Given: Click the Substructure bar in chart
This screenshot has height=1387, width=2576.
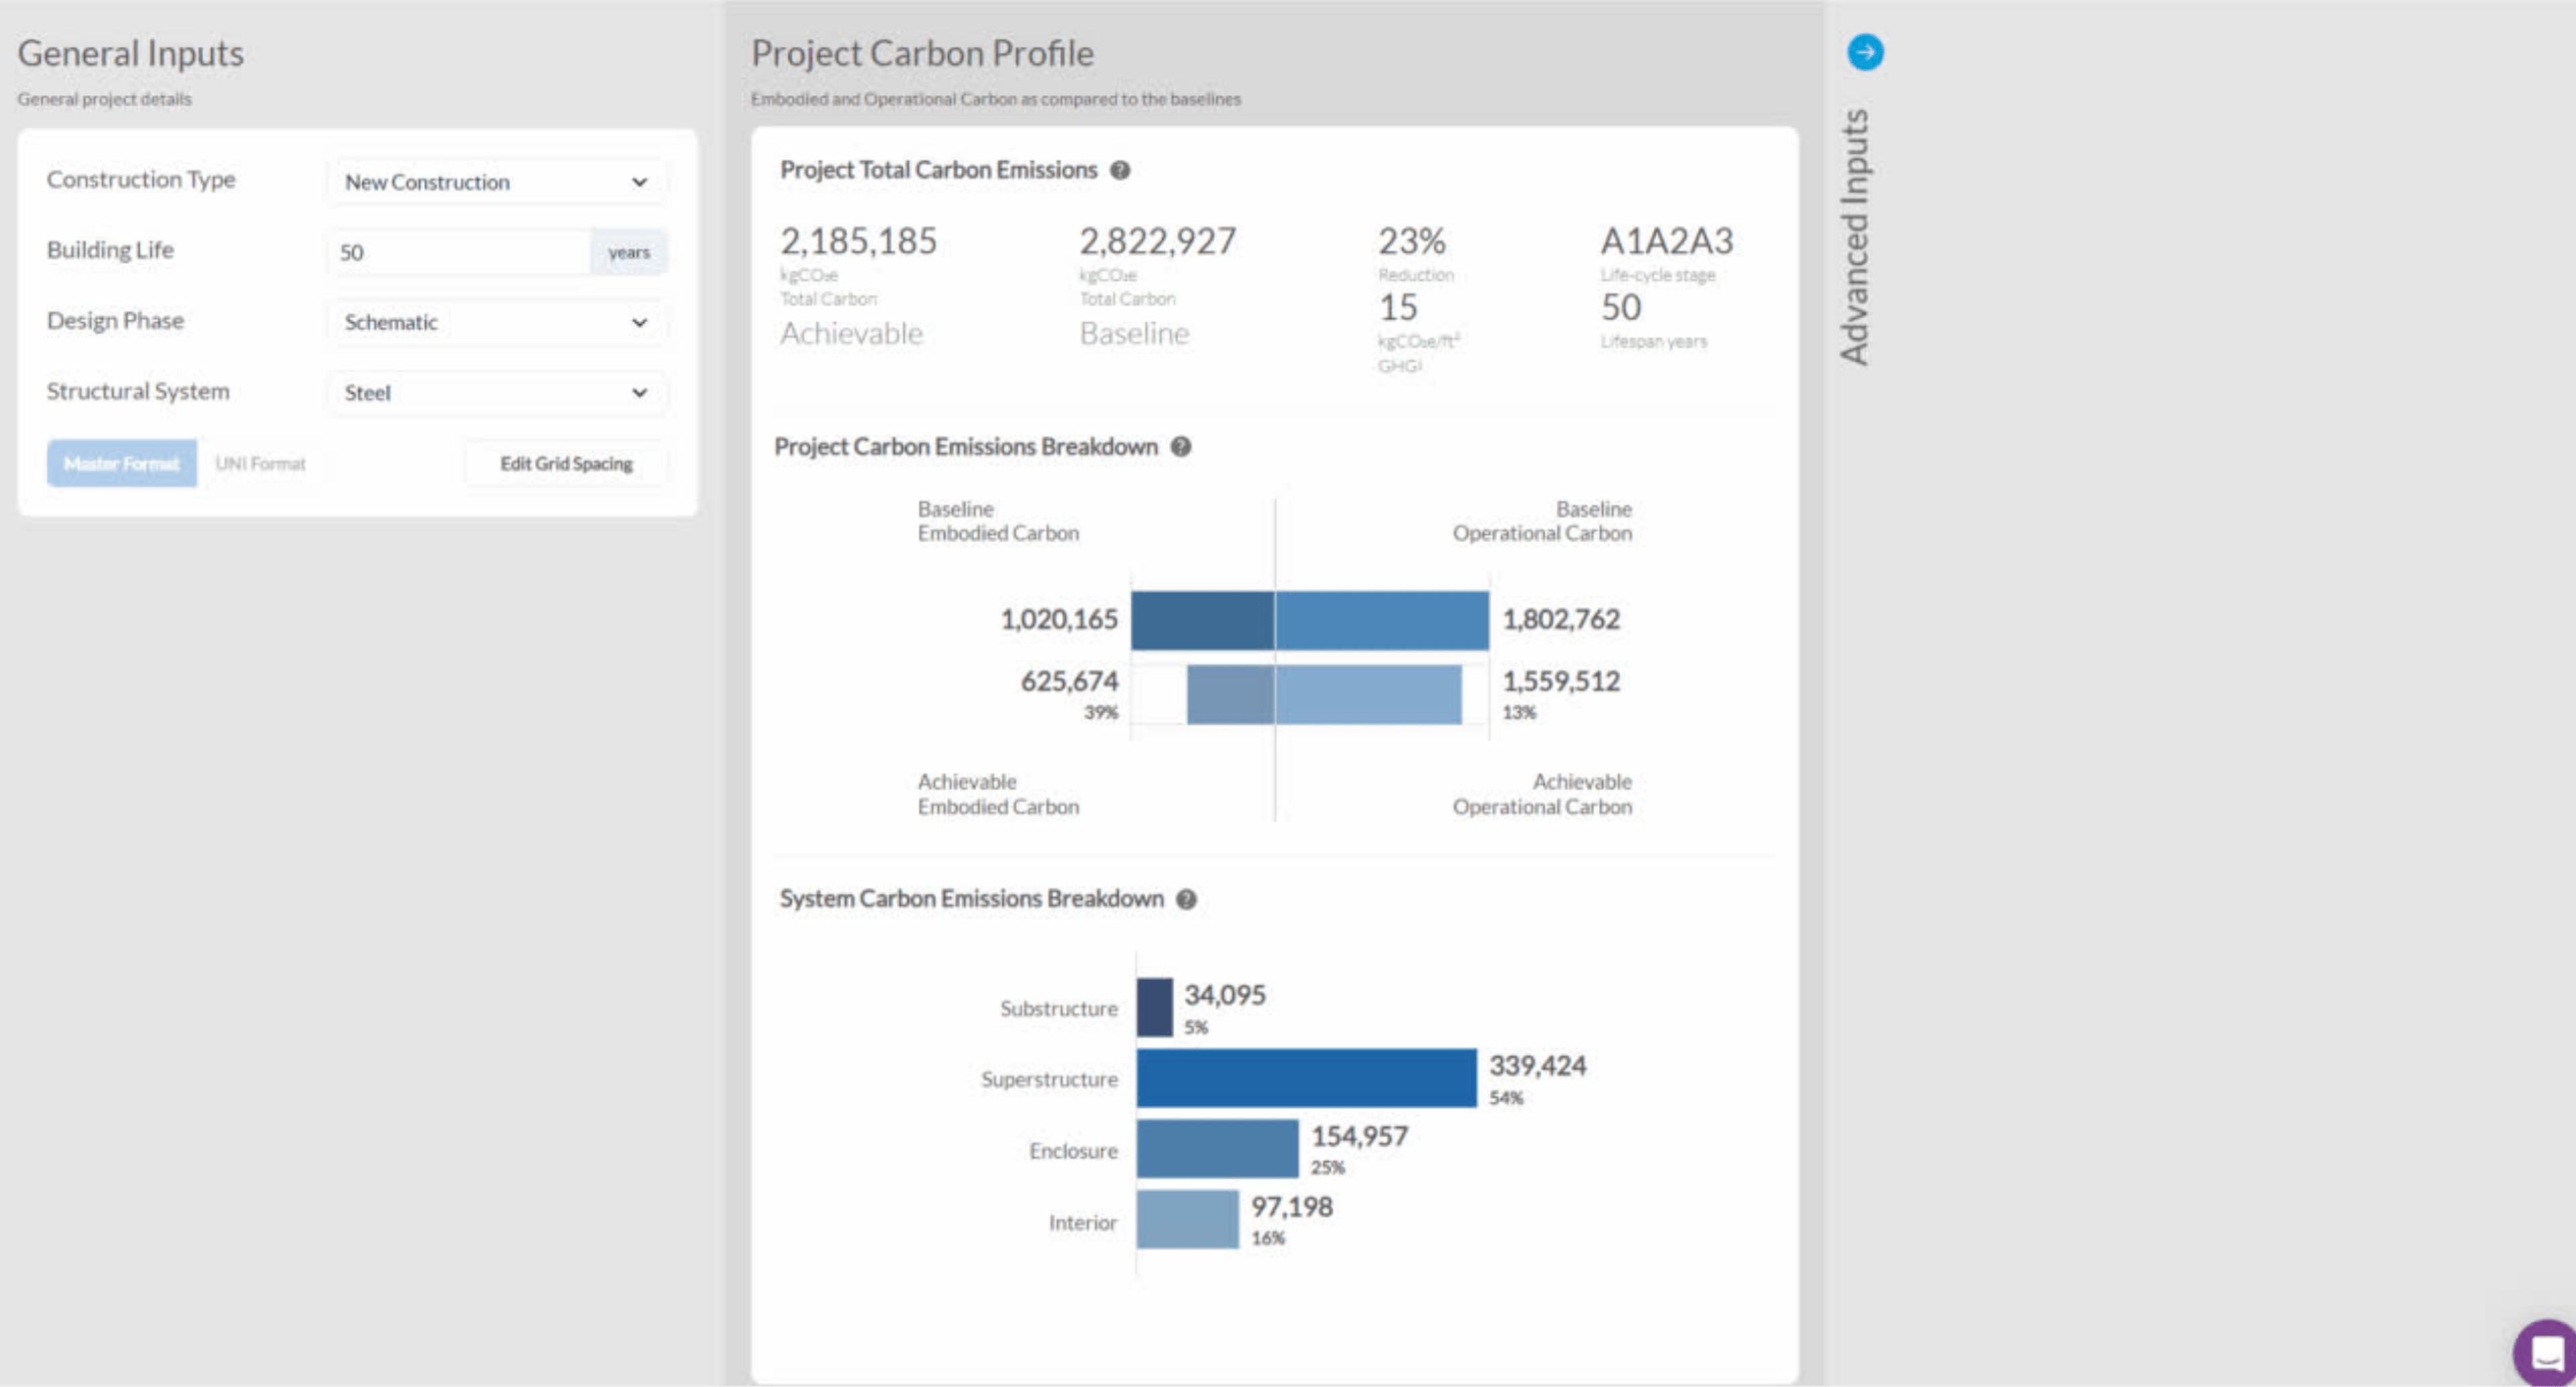Looking at the screenshot, I should [x=1154, y=1007].
